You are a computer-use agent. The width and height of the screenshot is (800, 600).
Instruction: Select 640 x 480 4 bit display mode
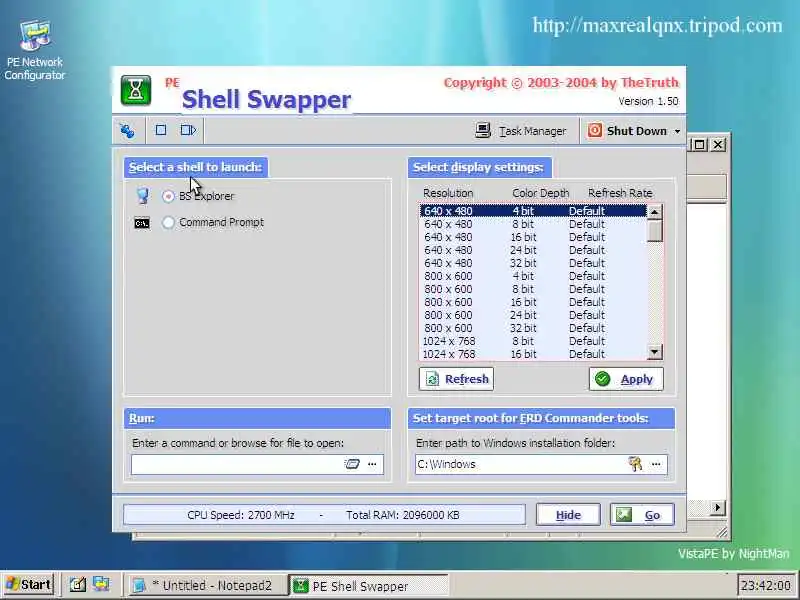[x=533, y=211]
